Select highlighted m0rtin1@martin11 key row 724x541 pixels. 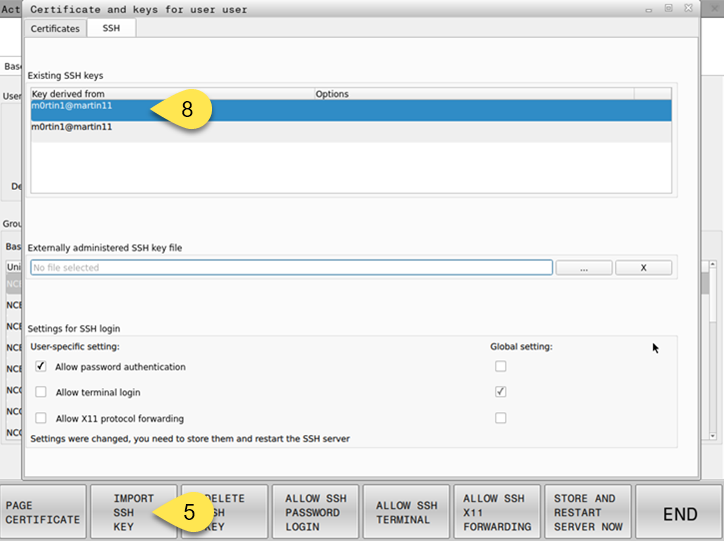tap(351, 111)
